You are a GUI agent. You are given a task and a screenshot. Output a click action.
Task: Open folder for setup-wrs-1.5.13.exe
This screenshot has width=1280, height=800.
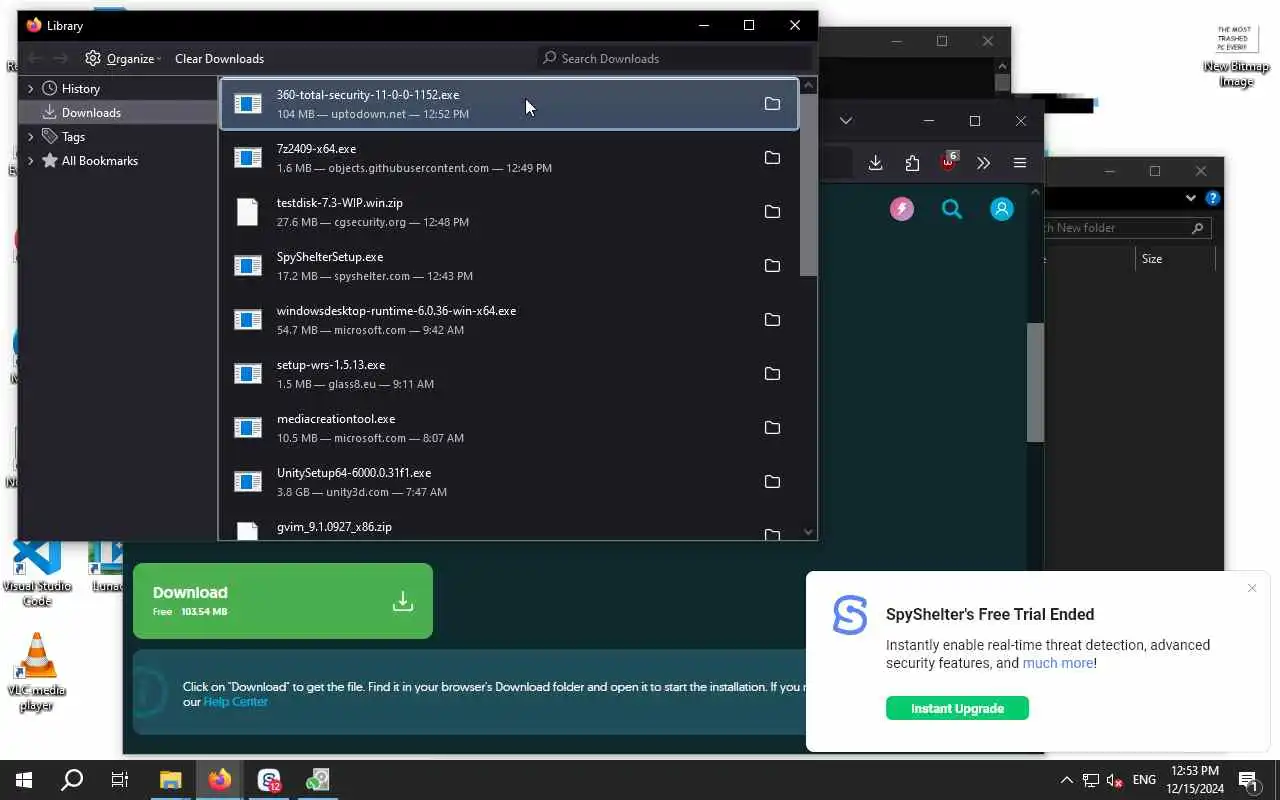tap(772, 374)
